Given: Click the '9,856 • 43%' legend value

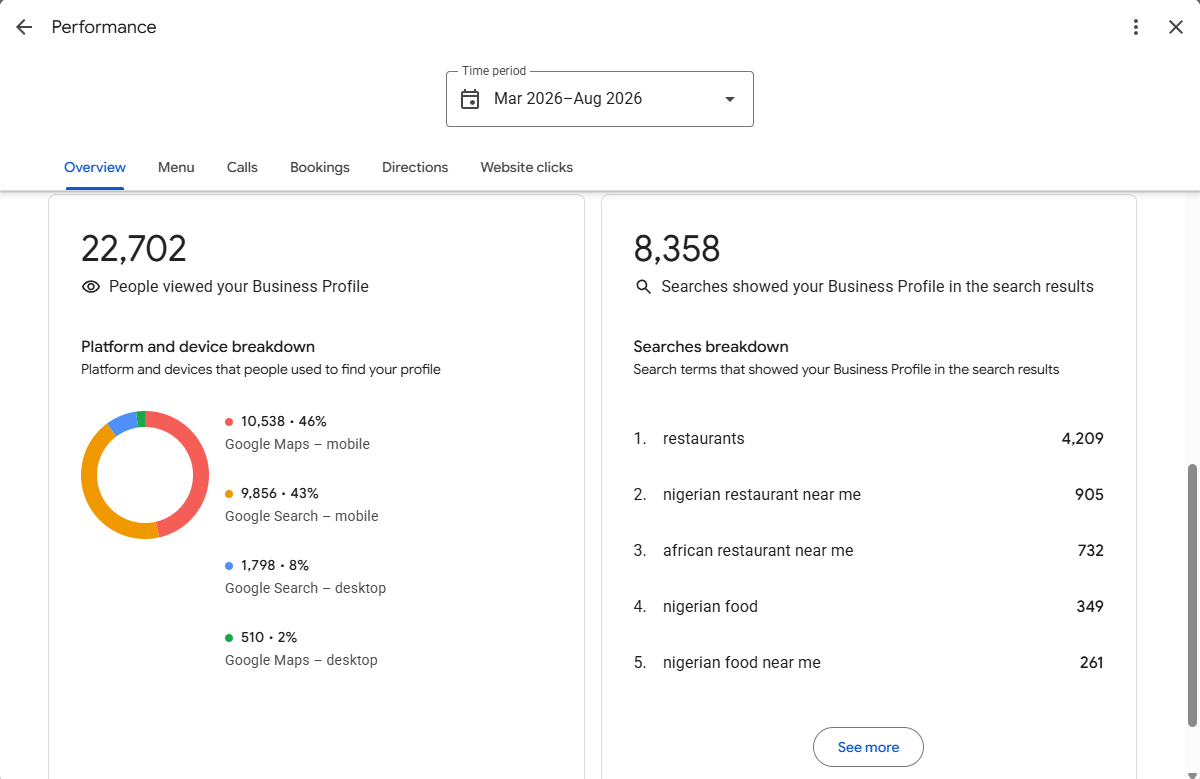Looking at the screenshot, I should 280,494.
